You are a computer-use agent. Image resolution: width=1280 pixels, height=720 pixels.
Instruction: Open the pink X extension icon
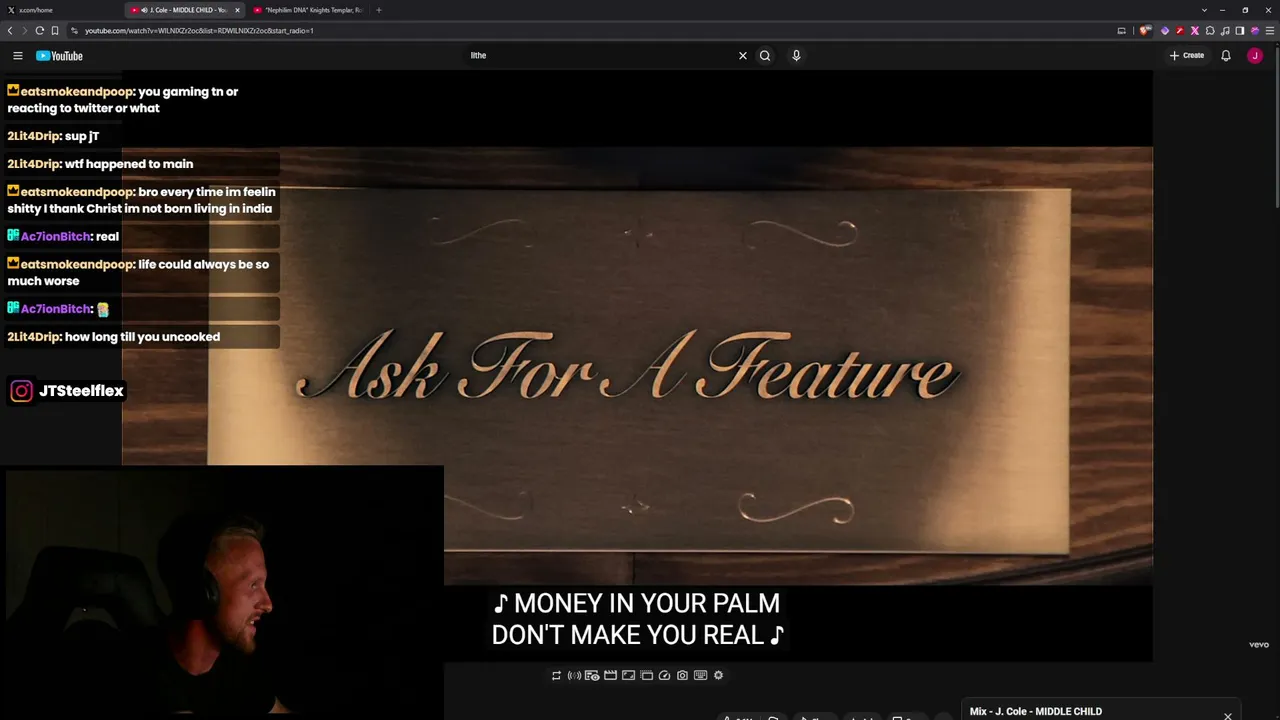(1194, 31)
